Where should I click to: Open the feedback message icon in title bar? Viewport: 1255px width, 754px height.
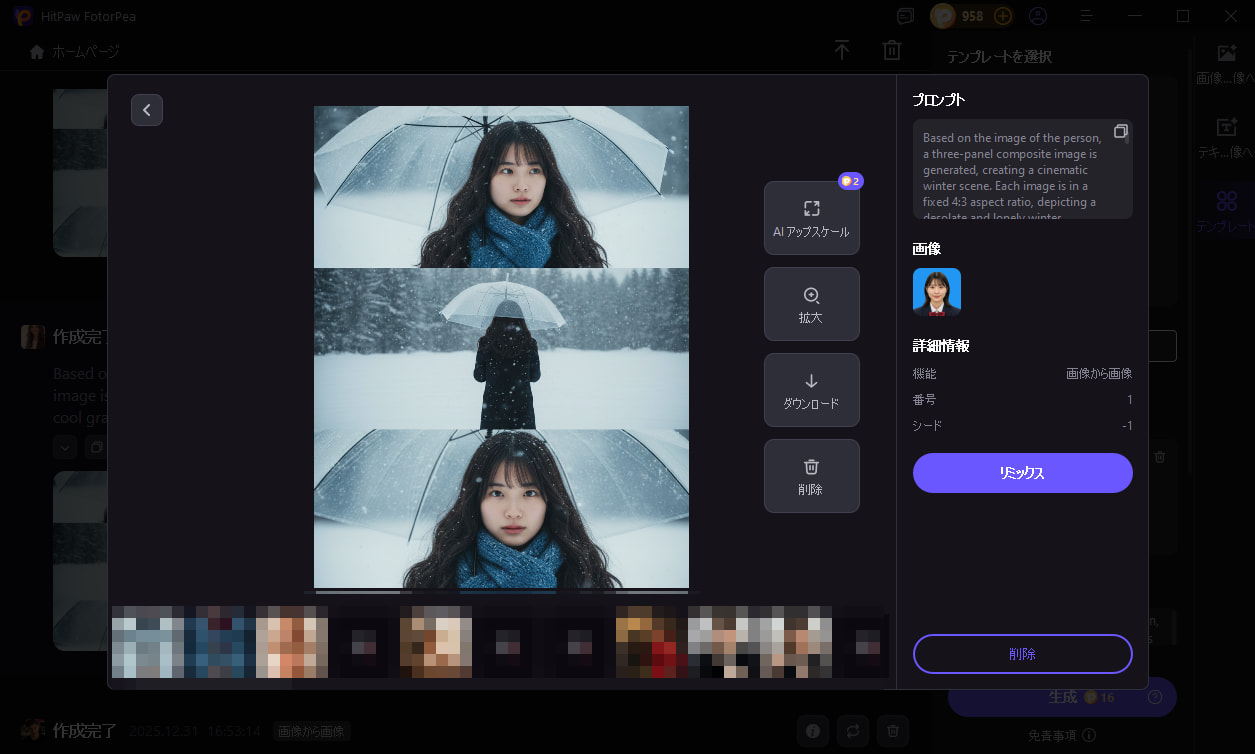905,16
